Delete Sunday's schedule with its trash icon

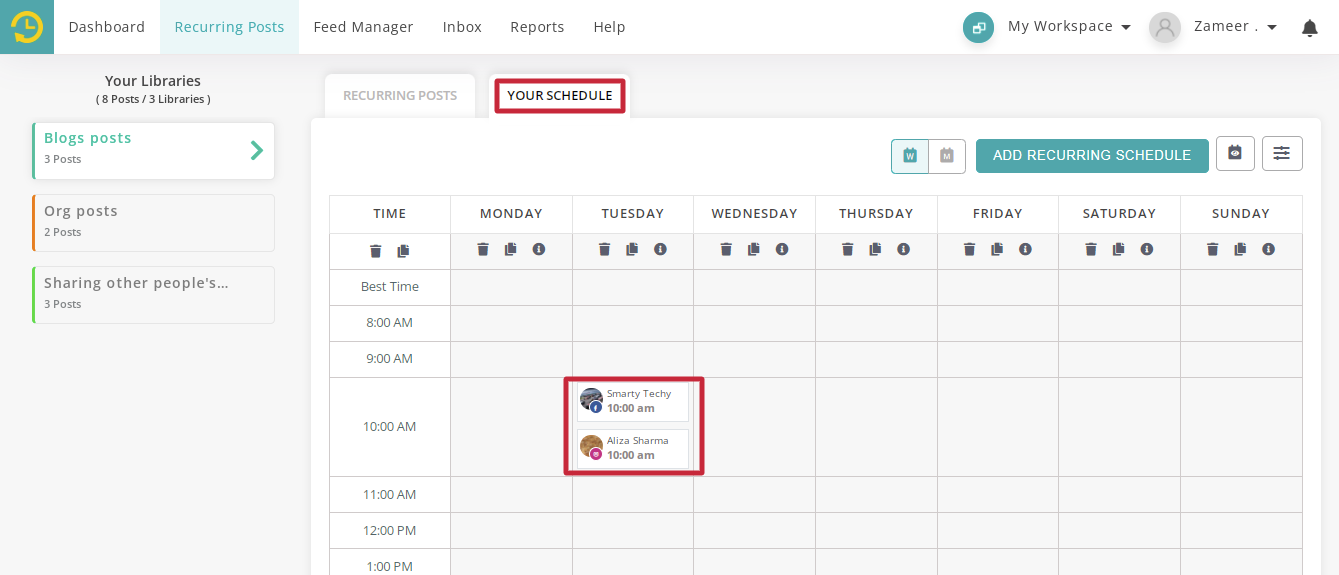pyautogui.click(x=1213, y=249)
